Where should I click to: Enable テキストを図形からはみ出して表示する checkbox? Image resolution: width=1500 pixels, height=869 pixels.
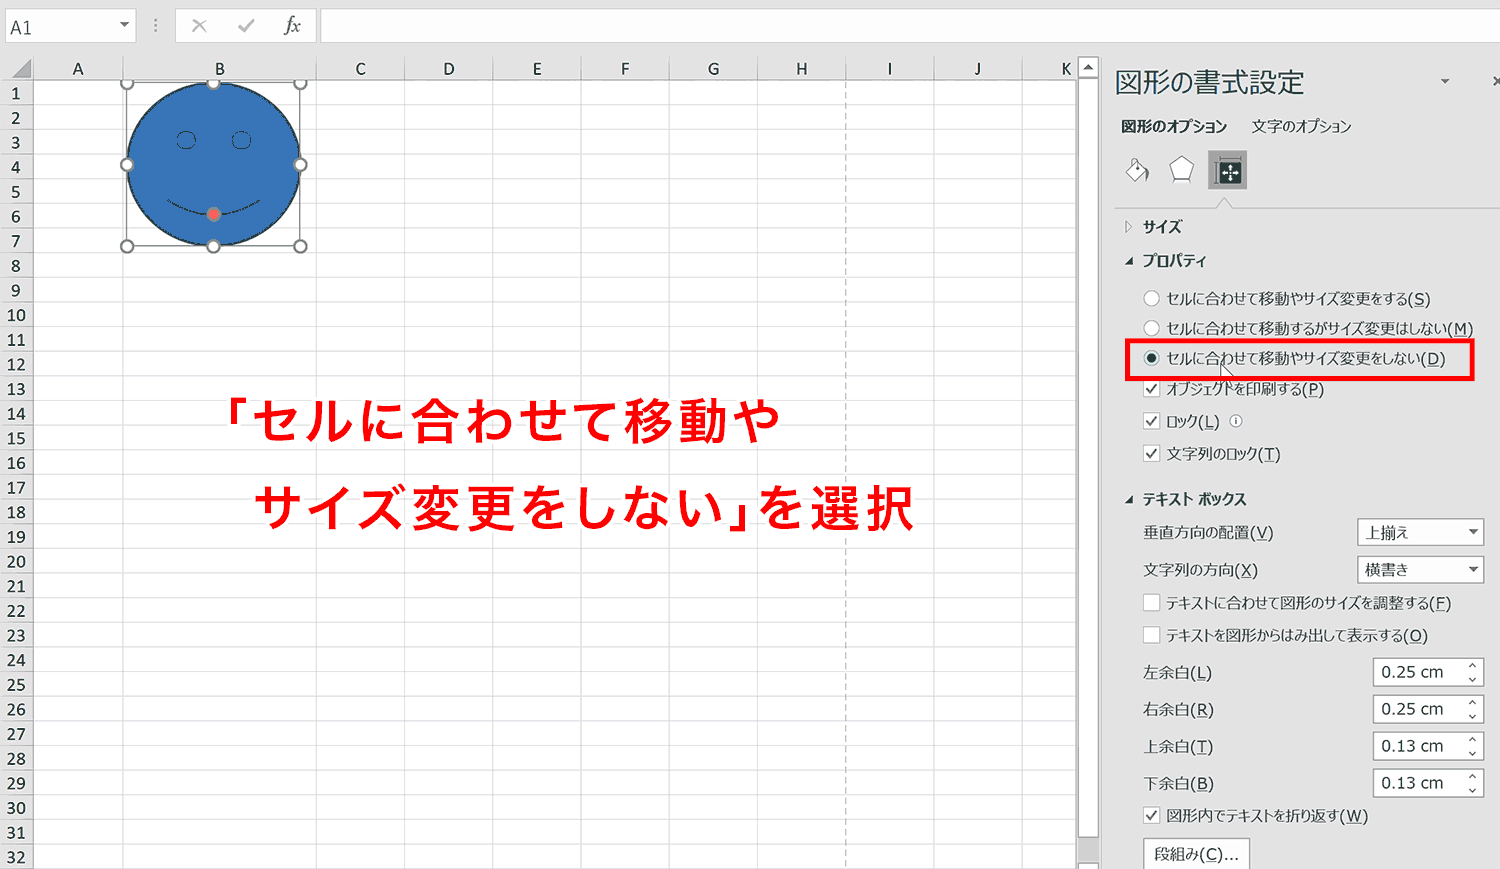tap(1152, 635)
